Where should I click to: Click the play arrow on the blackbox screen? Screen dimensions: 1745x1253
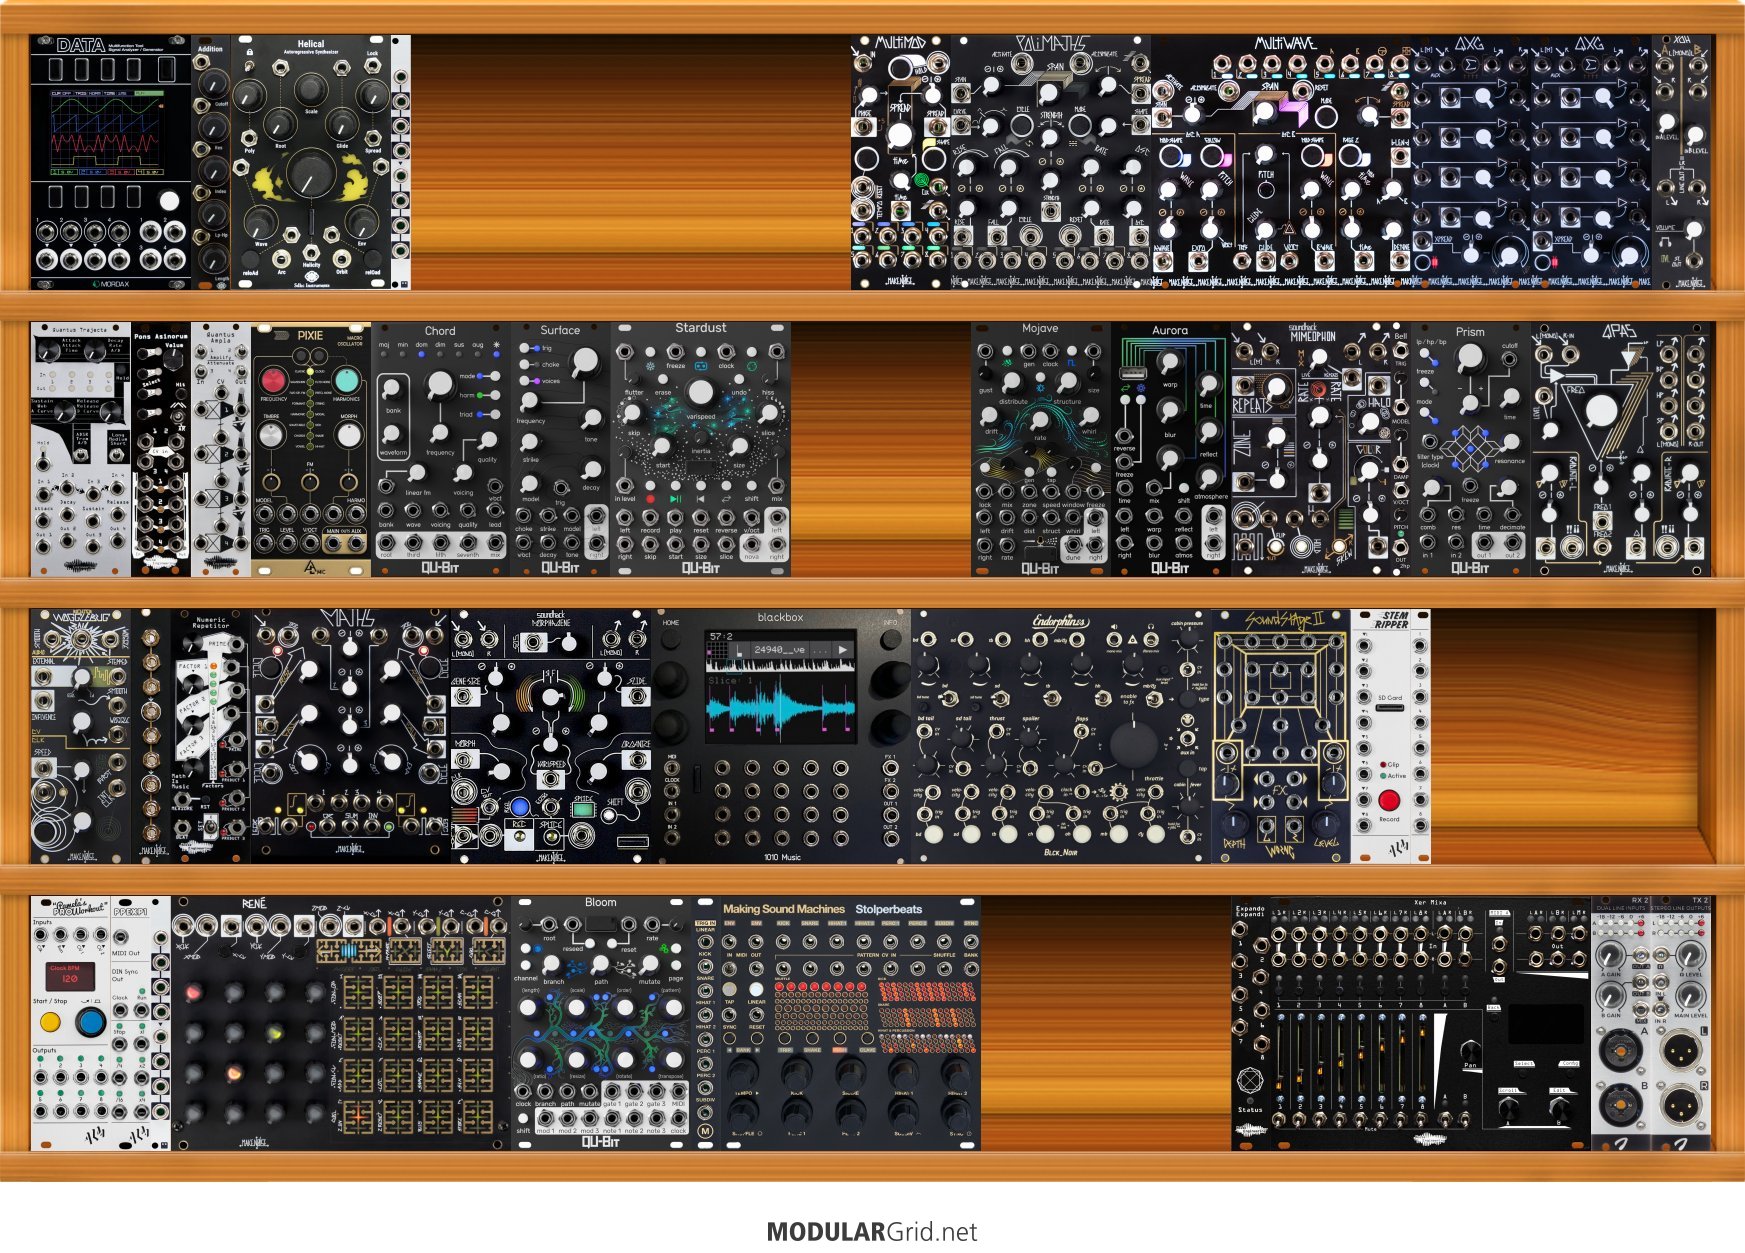843,649
